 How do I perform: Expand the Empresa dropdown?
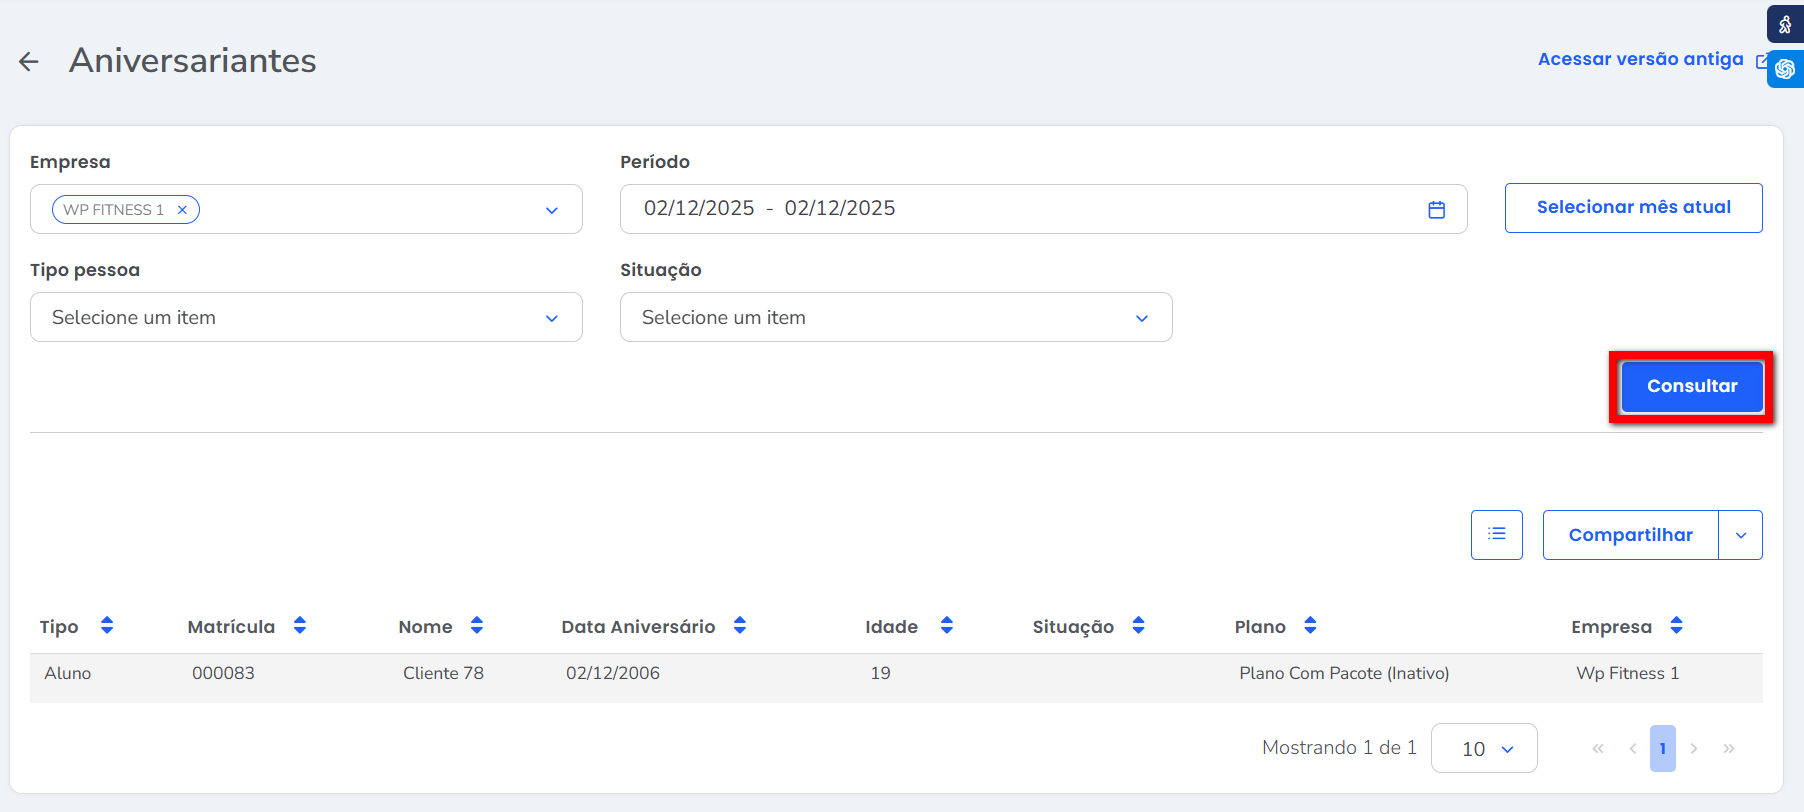point(551,210)
